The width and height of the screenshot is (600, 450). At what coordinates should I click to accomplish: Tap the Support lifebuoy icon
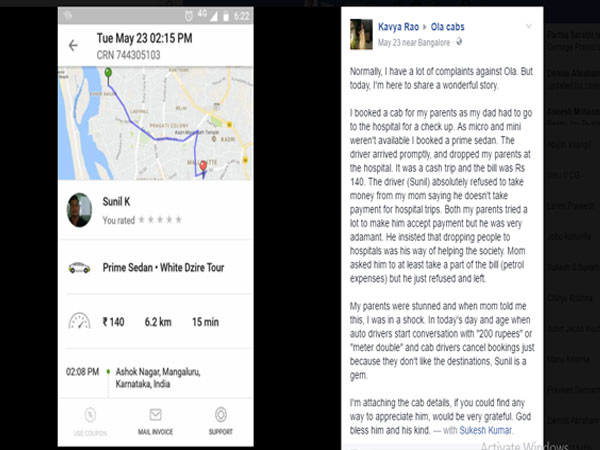[x=221, y=414]
